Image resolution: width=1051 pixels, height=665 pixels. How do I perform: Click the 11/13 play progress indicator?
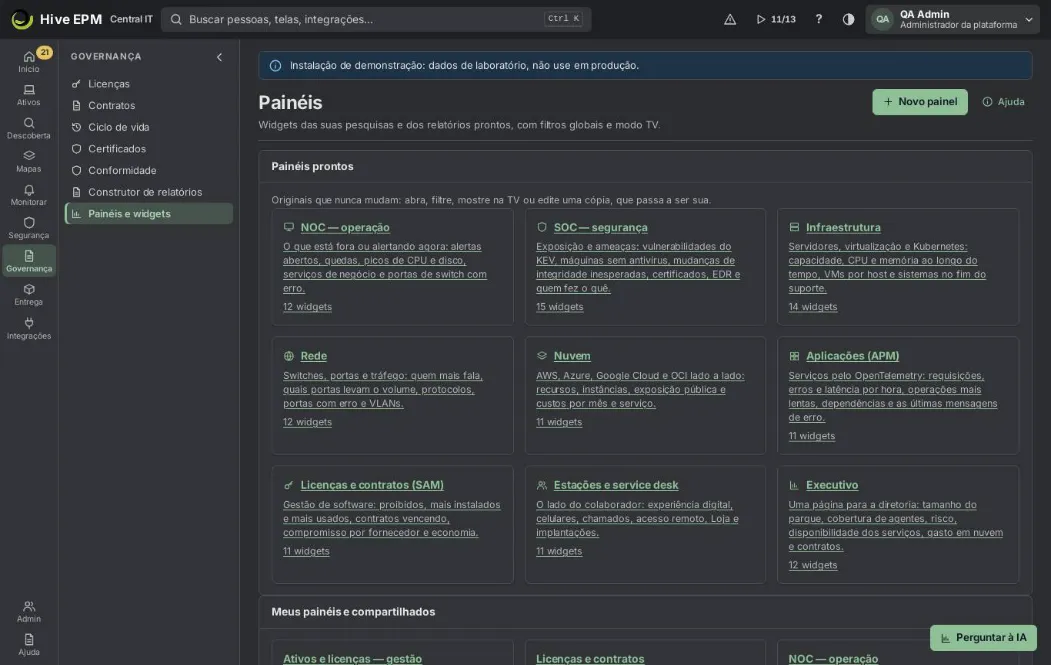click(776, 19)
